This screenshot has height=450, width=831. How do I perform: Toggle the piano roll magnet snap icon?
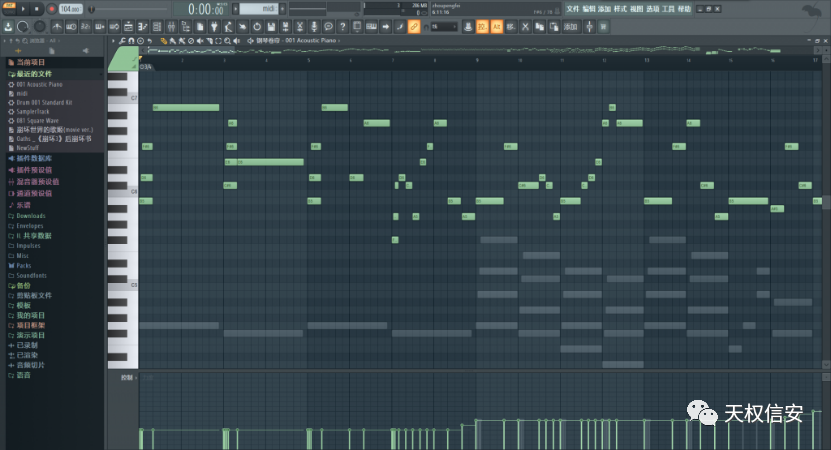point(130,41)
